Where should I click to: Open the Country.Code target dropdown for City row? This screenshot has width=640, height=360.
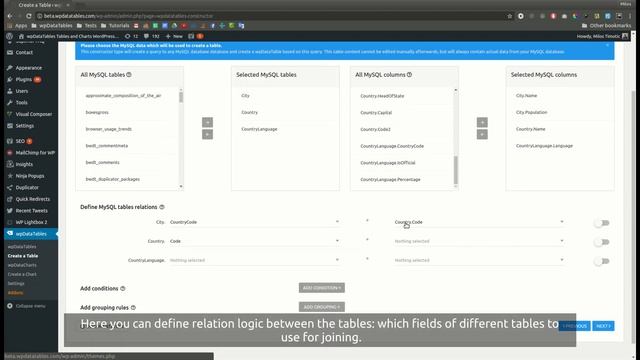pos(479,222)
